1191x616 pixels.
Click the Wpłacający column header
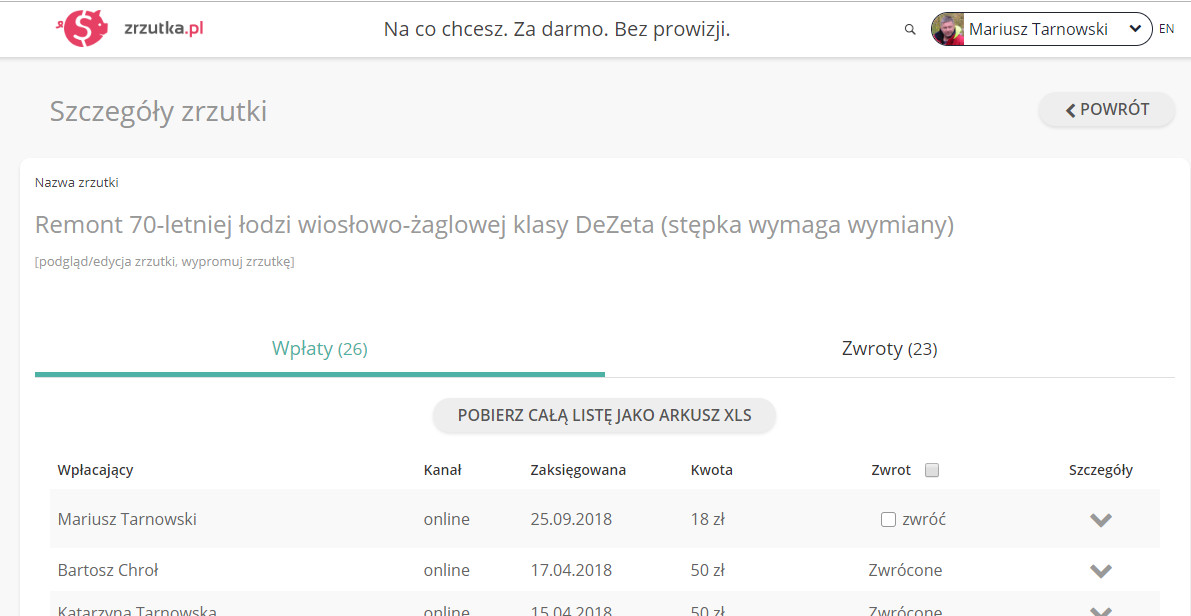tap(96, 470)
